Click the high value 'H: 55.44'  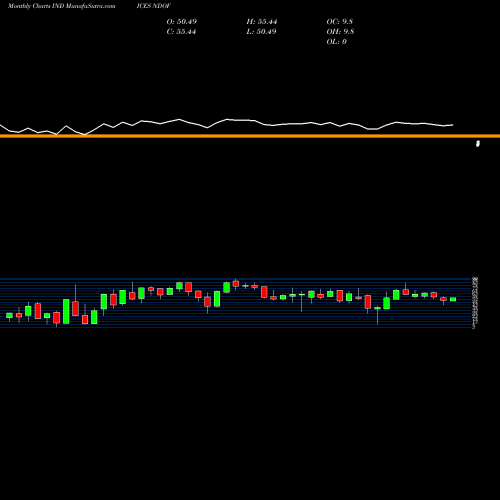pyautogui.click(x=262, y=22)
